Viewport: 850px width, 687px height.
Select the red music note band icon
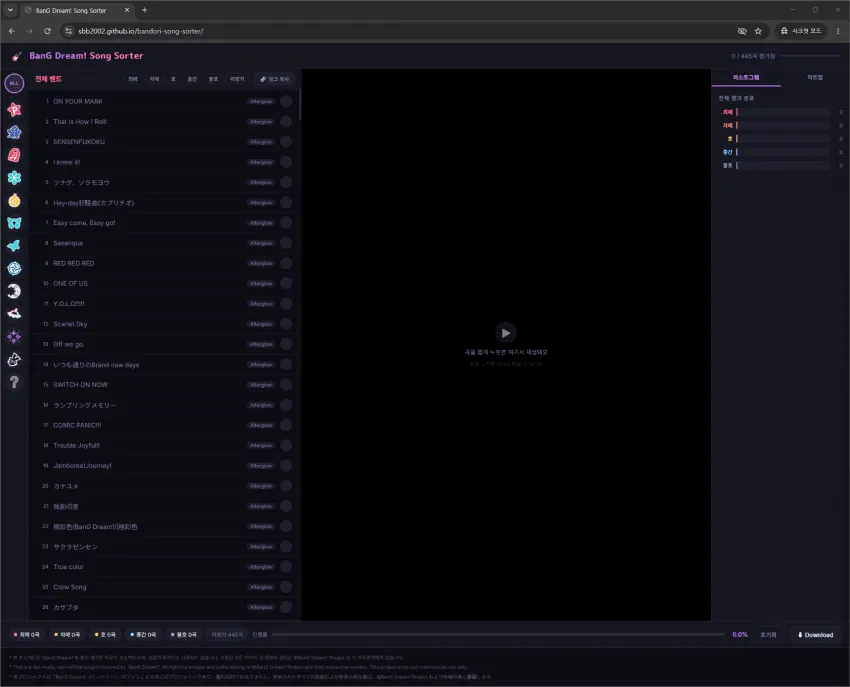pyautogui.click(x=14, y=155)
